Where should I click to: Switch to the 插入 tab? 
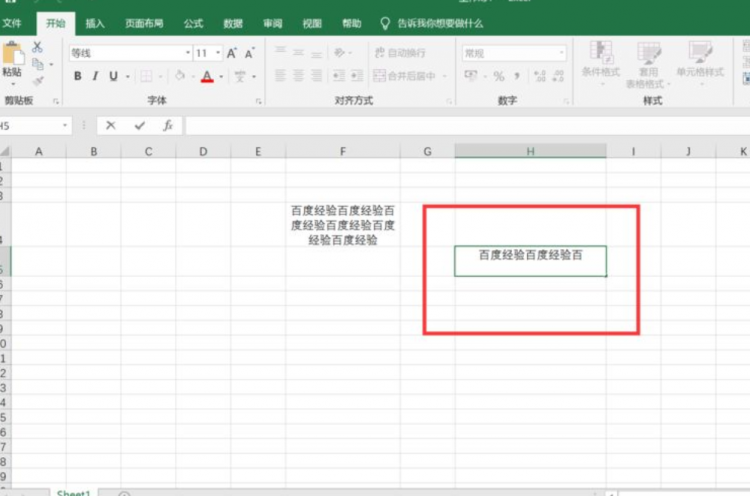coord(95,23)
